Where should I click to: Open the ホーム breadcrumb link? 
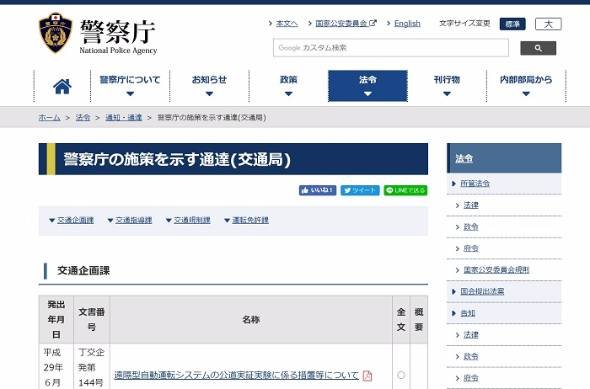pyautogui.click(x=49, y=117)
